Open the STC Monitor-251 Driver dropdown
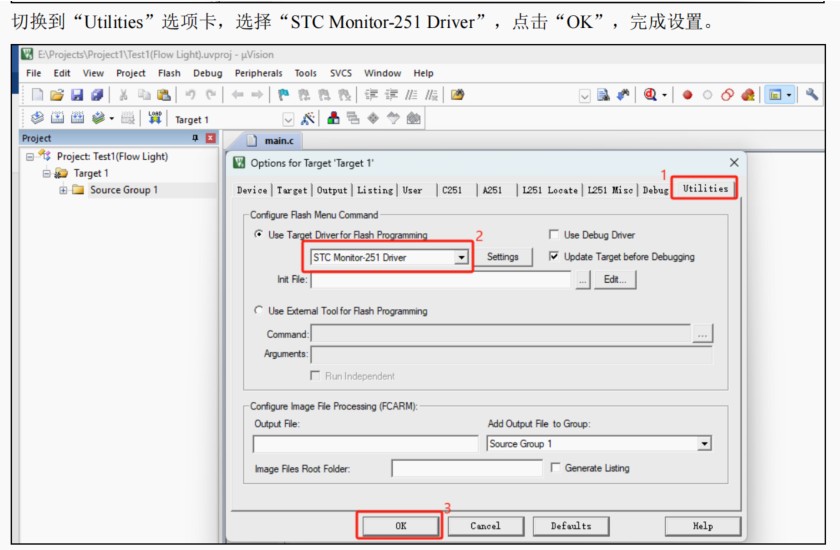Viewport: 840px width, 550px height. pos(461,257)
